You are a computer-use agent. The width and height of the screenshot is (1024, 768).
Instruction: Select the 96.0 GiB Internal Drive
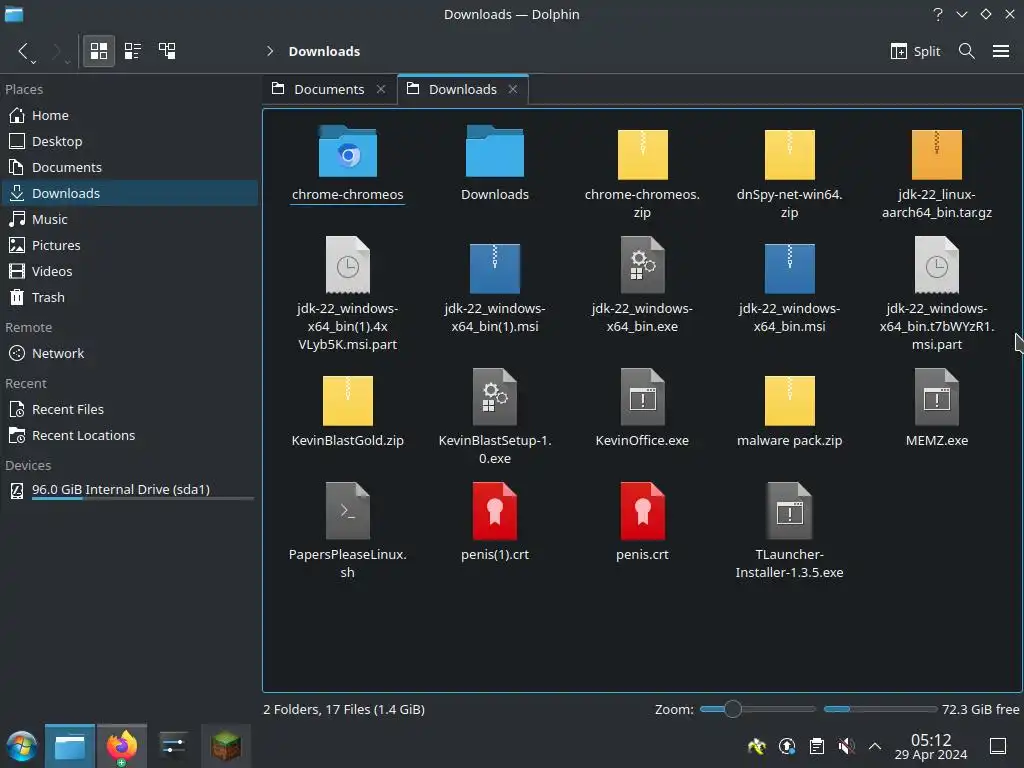129,490
